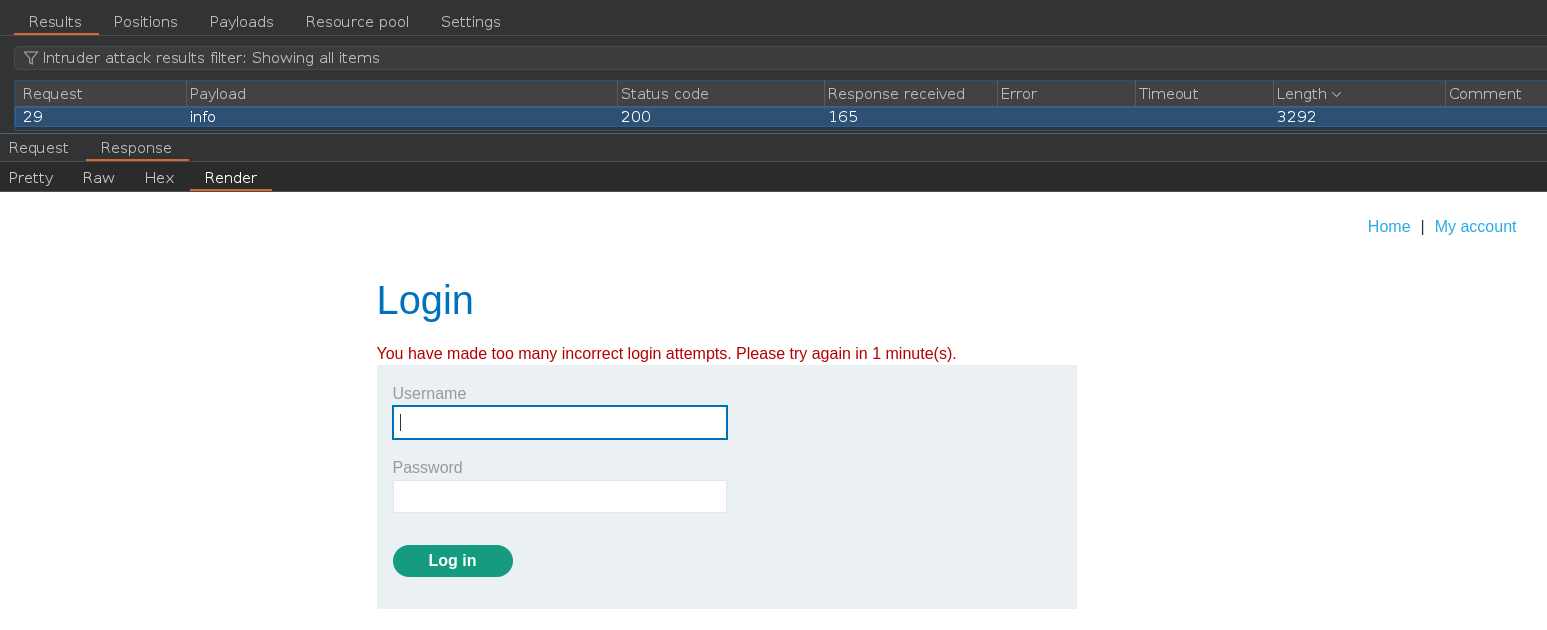Viewport: 1547px width, 630px height.
Task: Open the My account link
Action: 1475,227
